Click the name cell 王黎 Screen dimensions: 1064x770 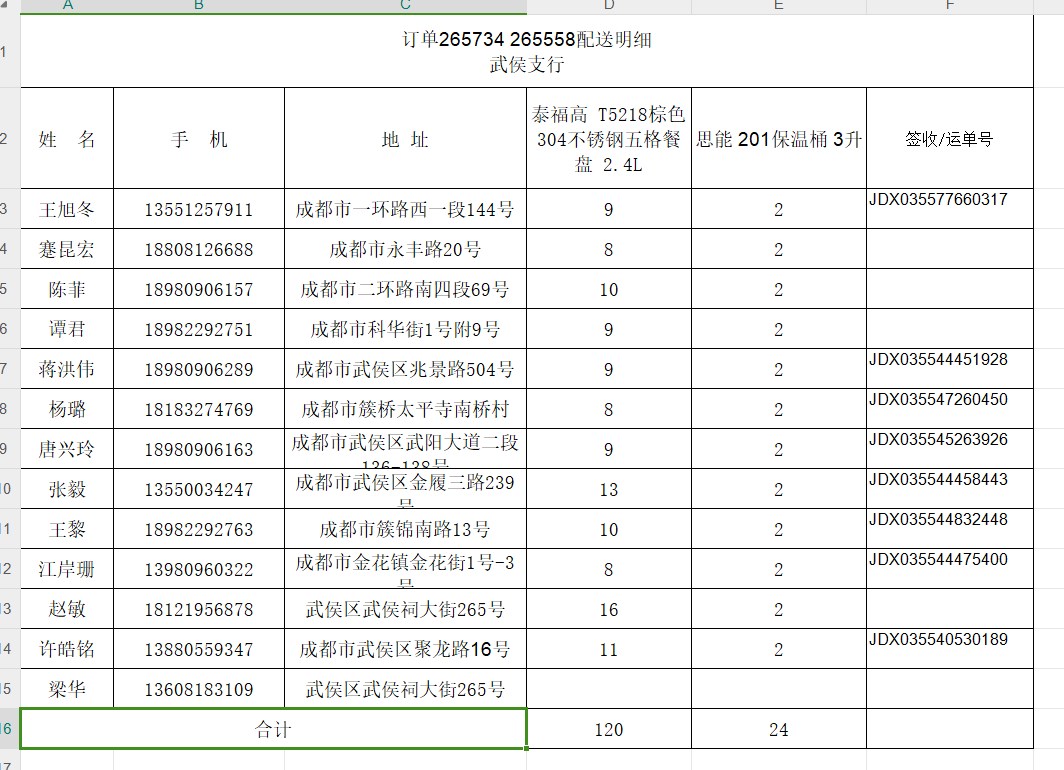pyautogui.click(x=67, y=529)
